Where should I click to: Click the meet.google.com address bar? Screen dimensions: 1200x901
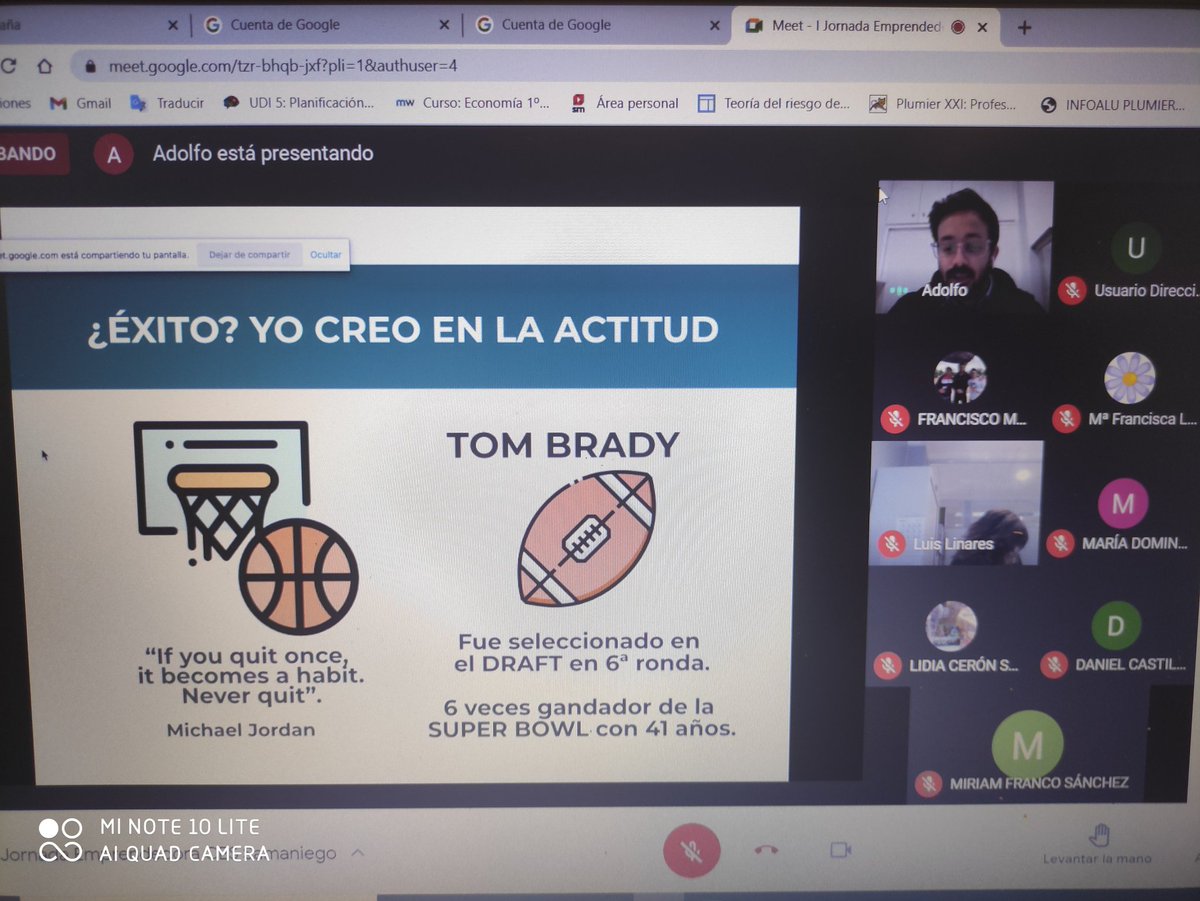(630, 66)
